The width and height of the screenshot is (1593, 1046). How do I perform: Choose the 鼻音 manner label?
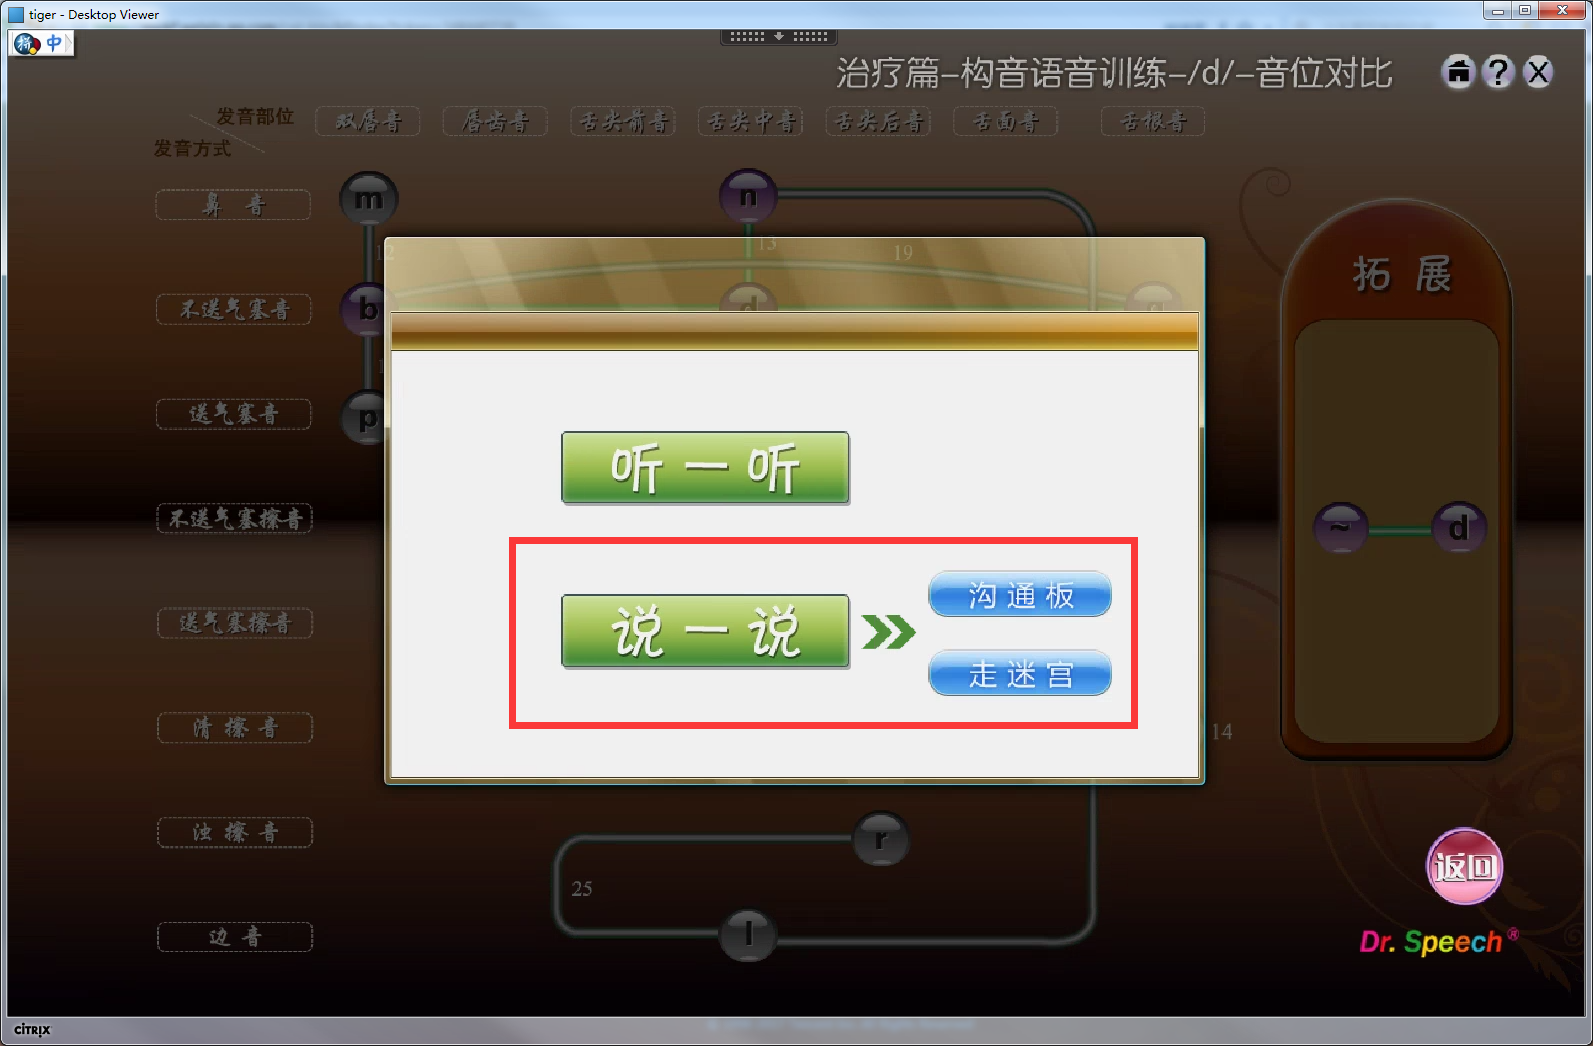point(234,205)
